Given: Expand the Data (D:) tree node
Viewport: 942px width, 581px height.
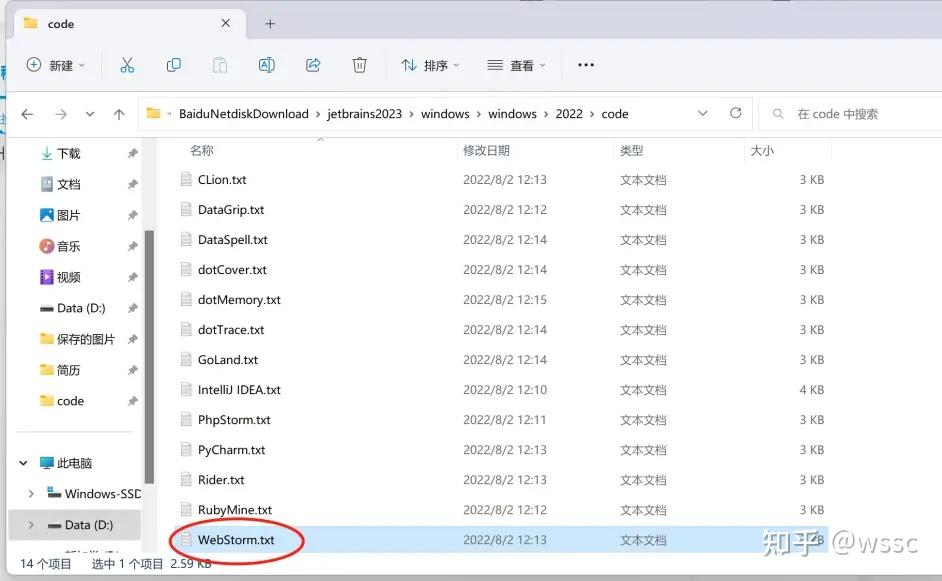Looking at the screenshot, I should [31, 525].
